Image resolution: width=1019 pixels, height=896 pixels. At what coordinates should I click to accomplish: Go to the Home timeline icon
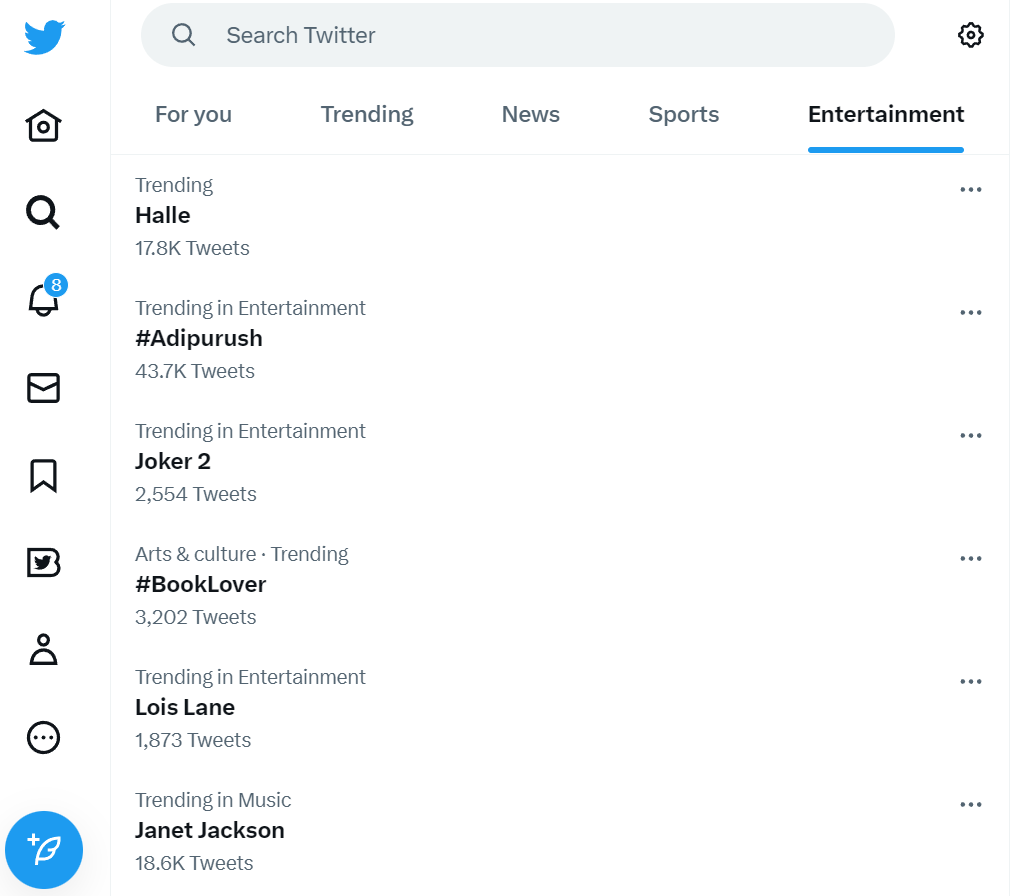[43, 125]
